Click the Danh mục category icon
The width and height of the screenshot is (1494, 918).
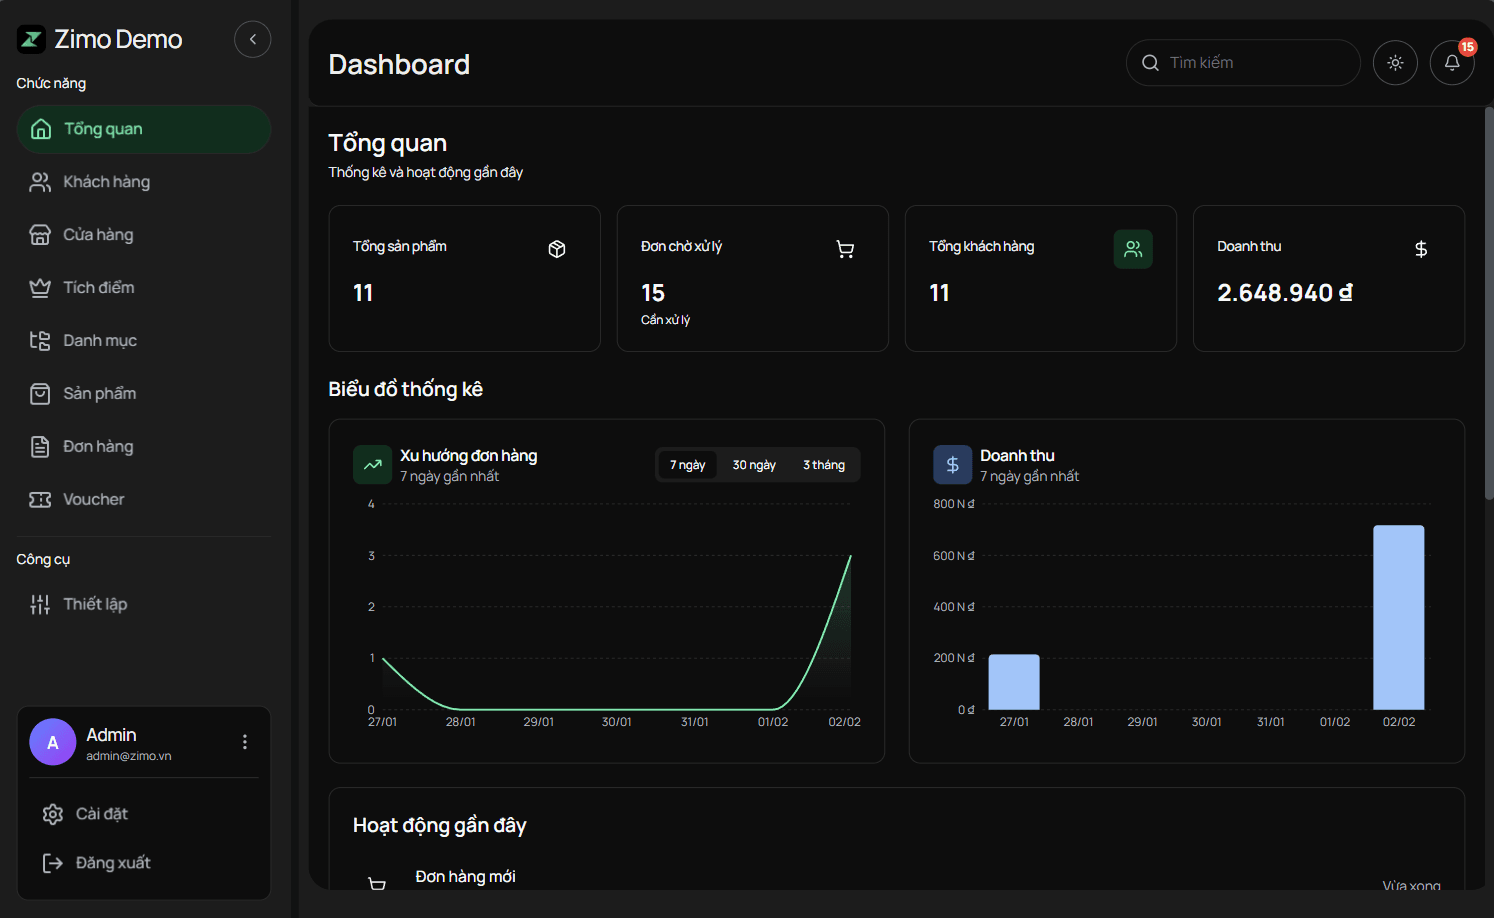(x=40, y=340)
